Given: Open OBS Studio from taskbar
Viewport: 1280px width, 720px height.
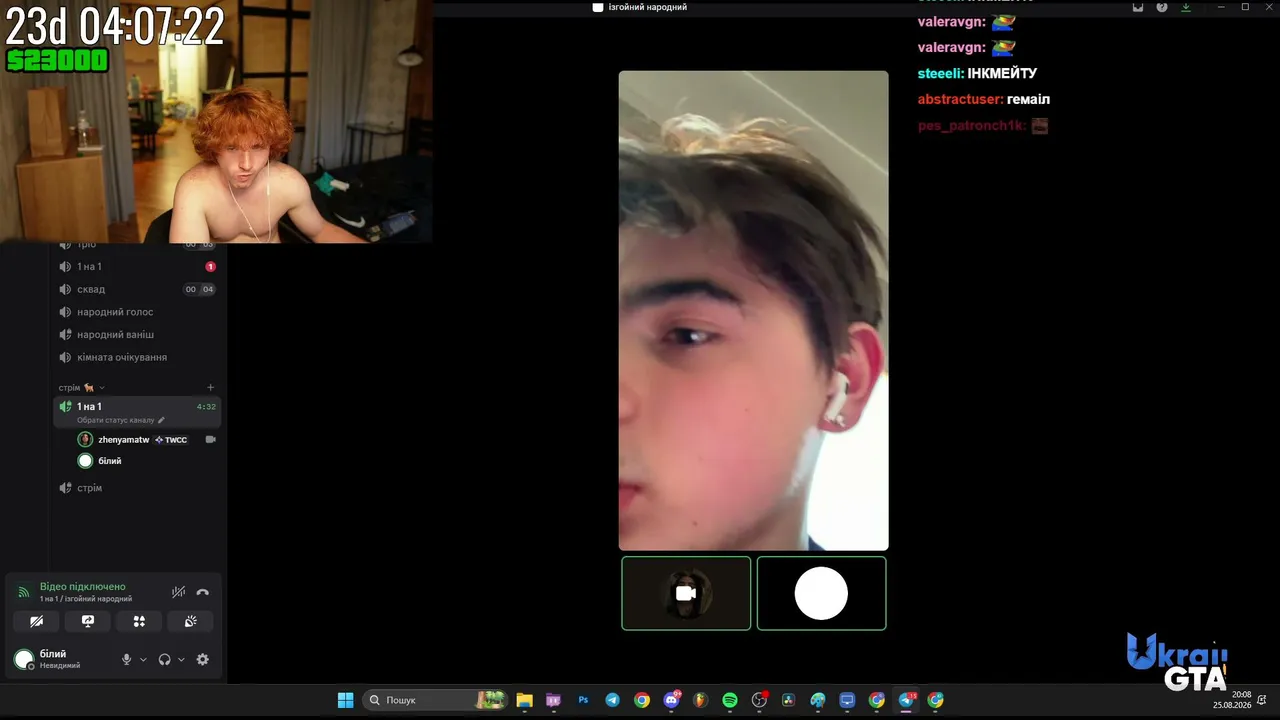Looking at the screenshot, I should [760, 700].
